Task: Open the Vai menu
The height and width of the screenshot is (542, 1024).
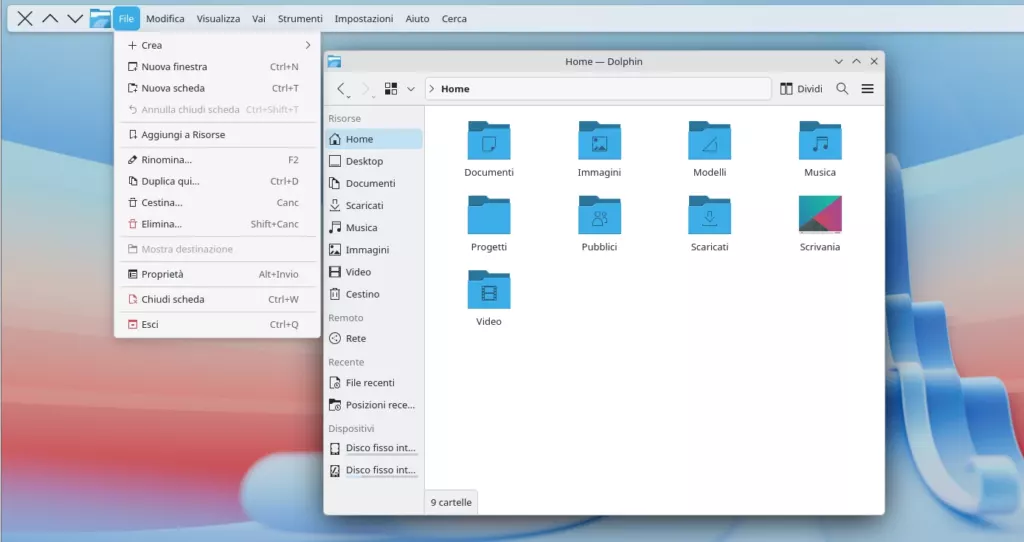Action: pos(259,19)
